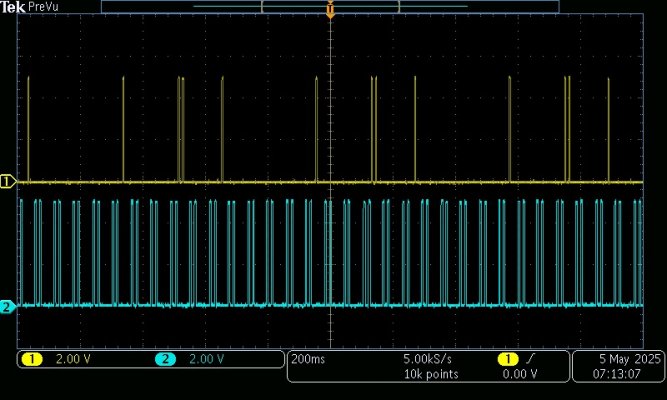Click the yellow channel 1 badge in readout
This screenshot has width=667, height=400.
point(32,360)
